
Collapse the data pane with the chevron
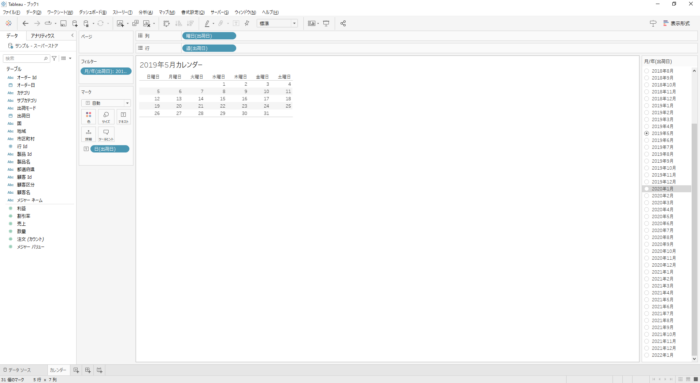click(x=72, y=36)
